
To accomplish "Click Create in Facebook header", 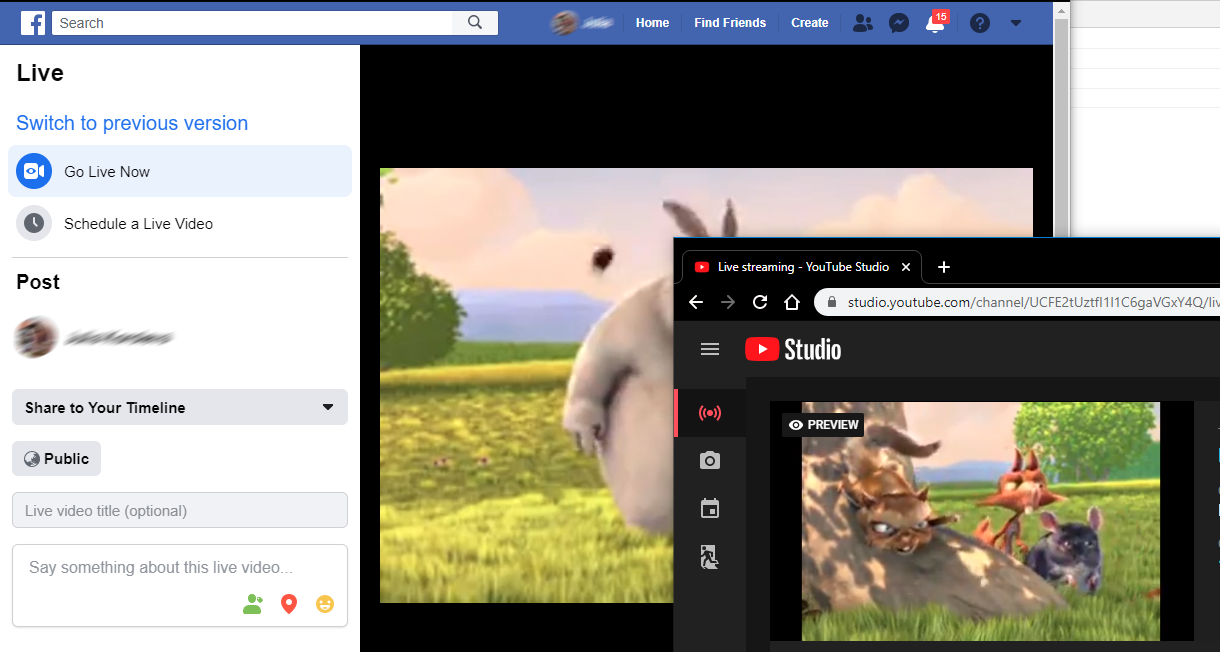I will (810, 23).
